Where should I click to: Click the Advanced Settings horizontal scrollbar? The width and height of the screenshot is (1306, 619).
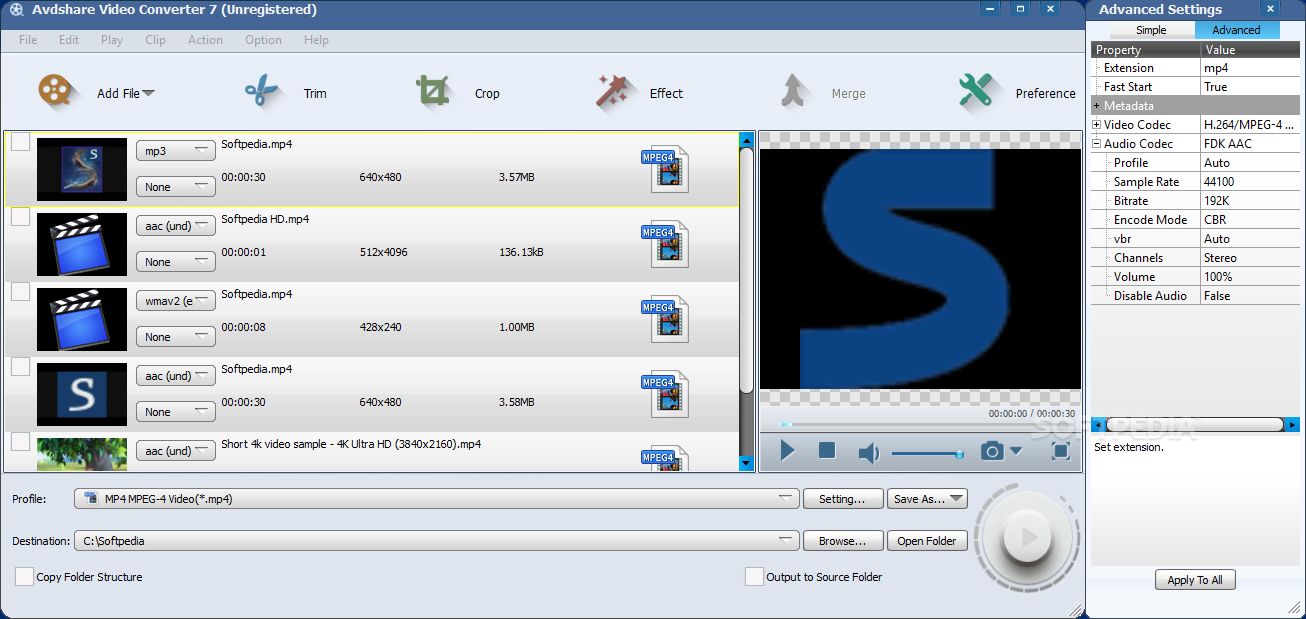click(1195, 425)
